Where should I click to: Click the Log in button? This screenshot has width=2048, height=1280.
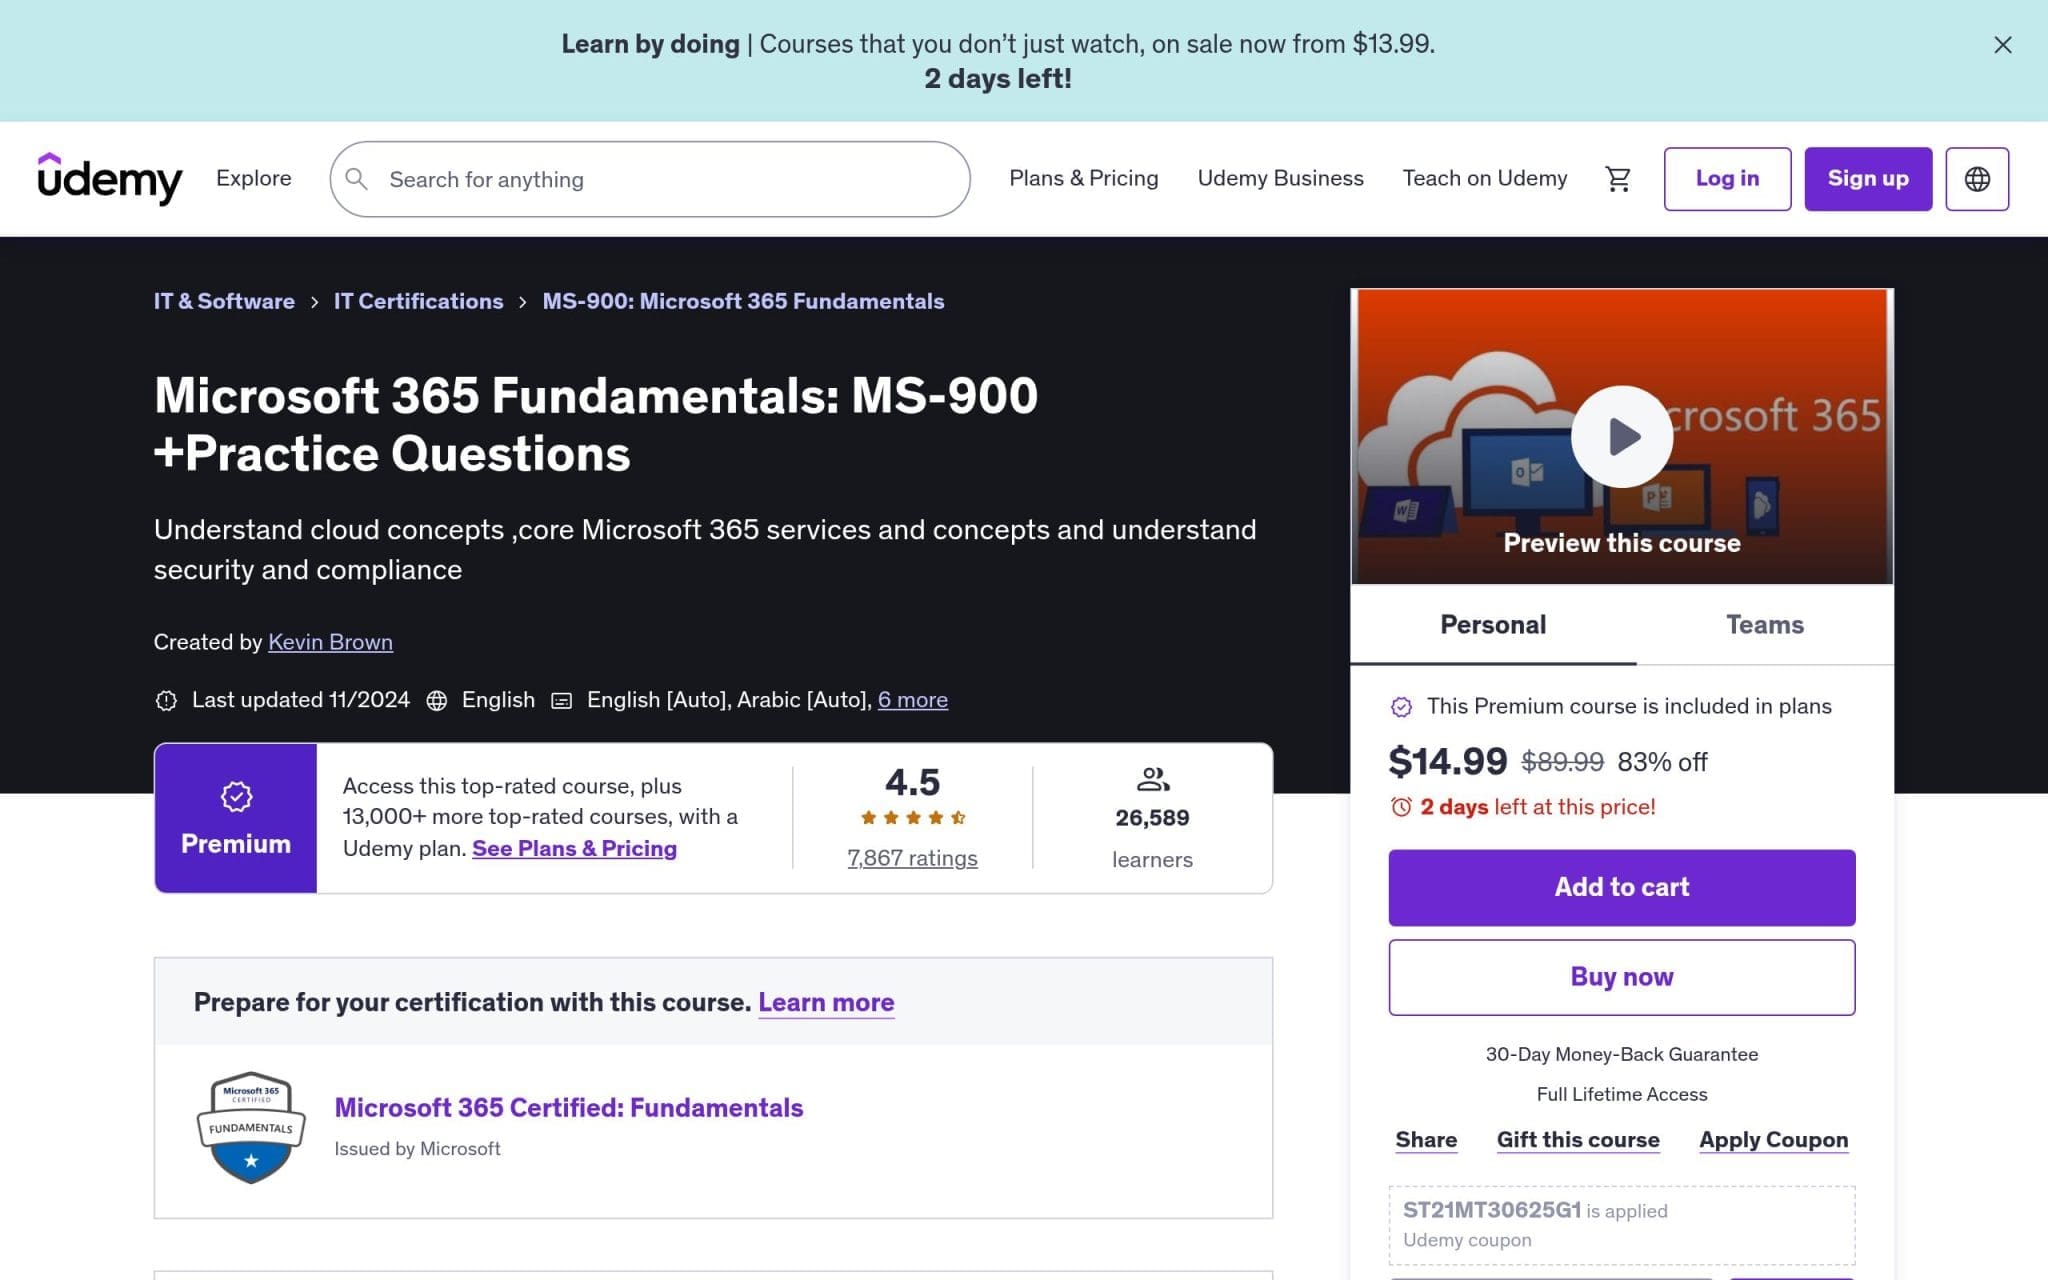(1727, 179)
